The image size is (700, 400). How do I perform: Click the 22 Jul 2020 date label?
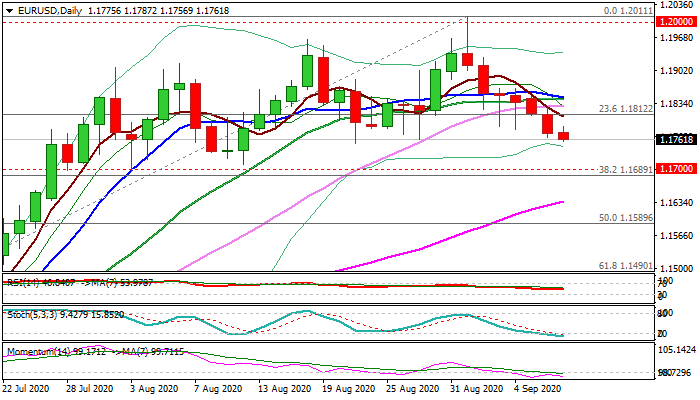[x=28, y=387]
